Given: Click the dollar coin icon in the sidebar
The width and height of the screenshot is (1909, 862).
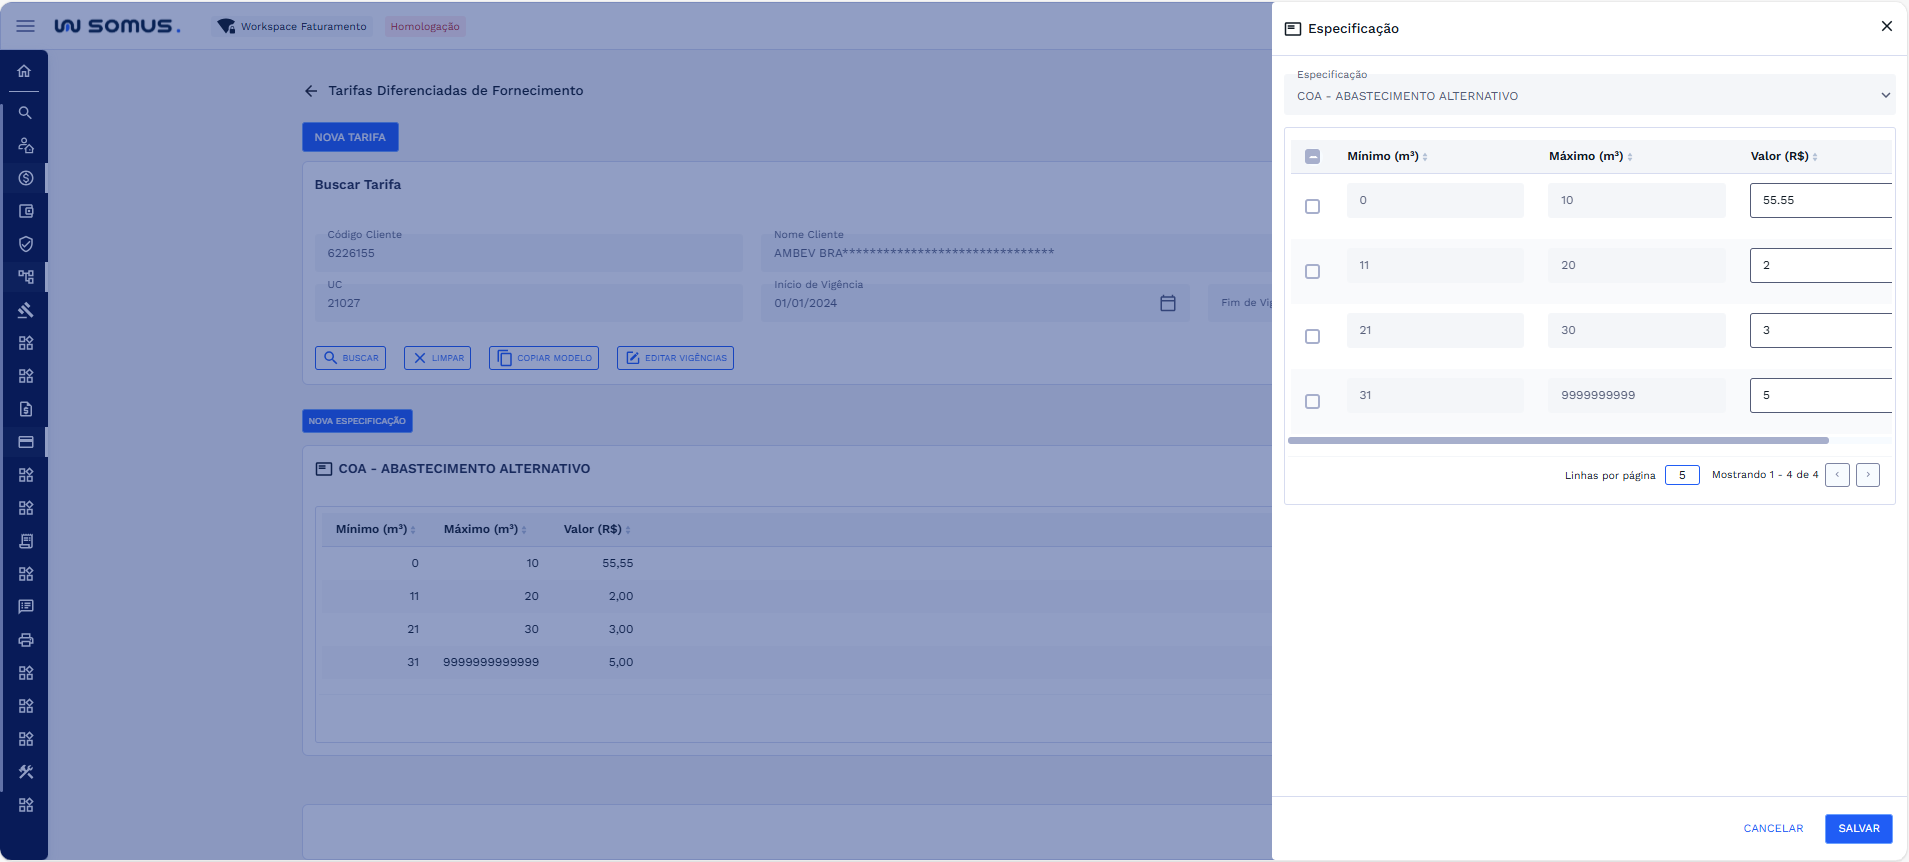Looking at the screenshot, I should tap(26, 178).
